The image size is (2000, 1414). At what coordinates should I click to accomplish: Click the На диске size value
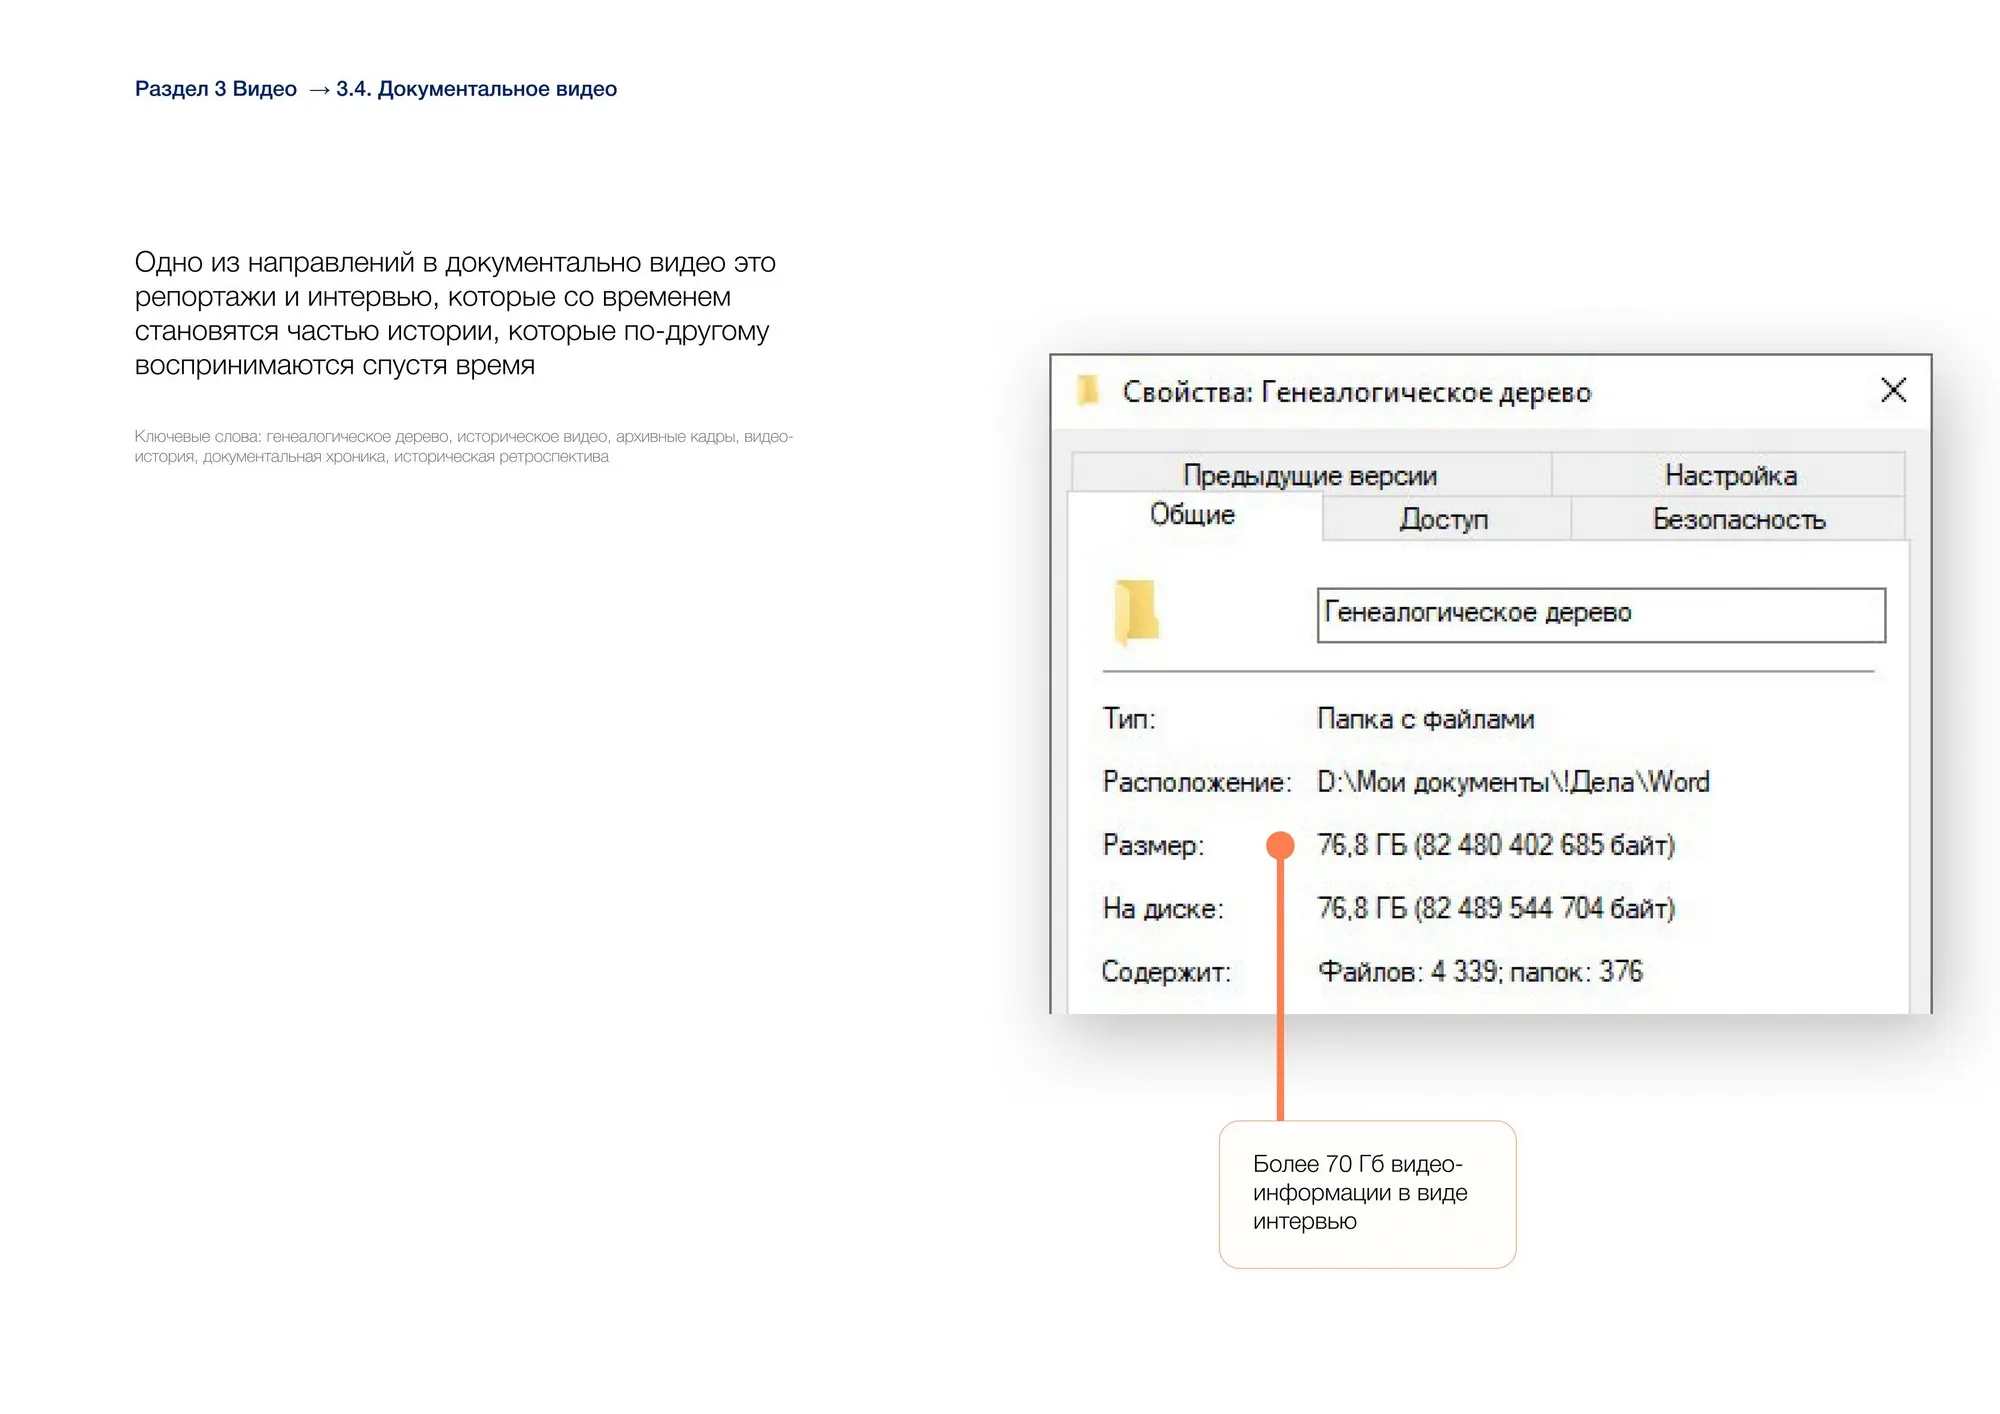(1495, 908)
